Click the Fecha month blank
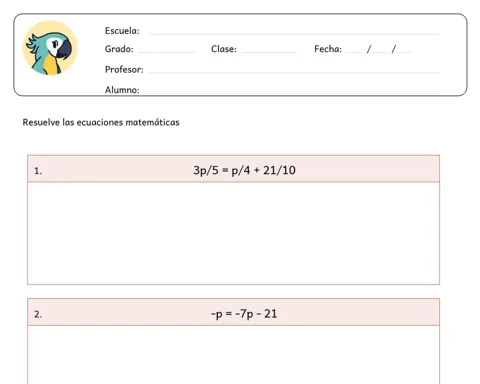Viewport: 480px width, 384px height. [x=380, y=49]
